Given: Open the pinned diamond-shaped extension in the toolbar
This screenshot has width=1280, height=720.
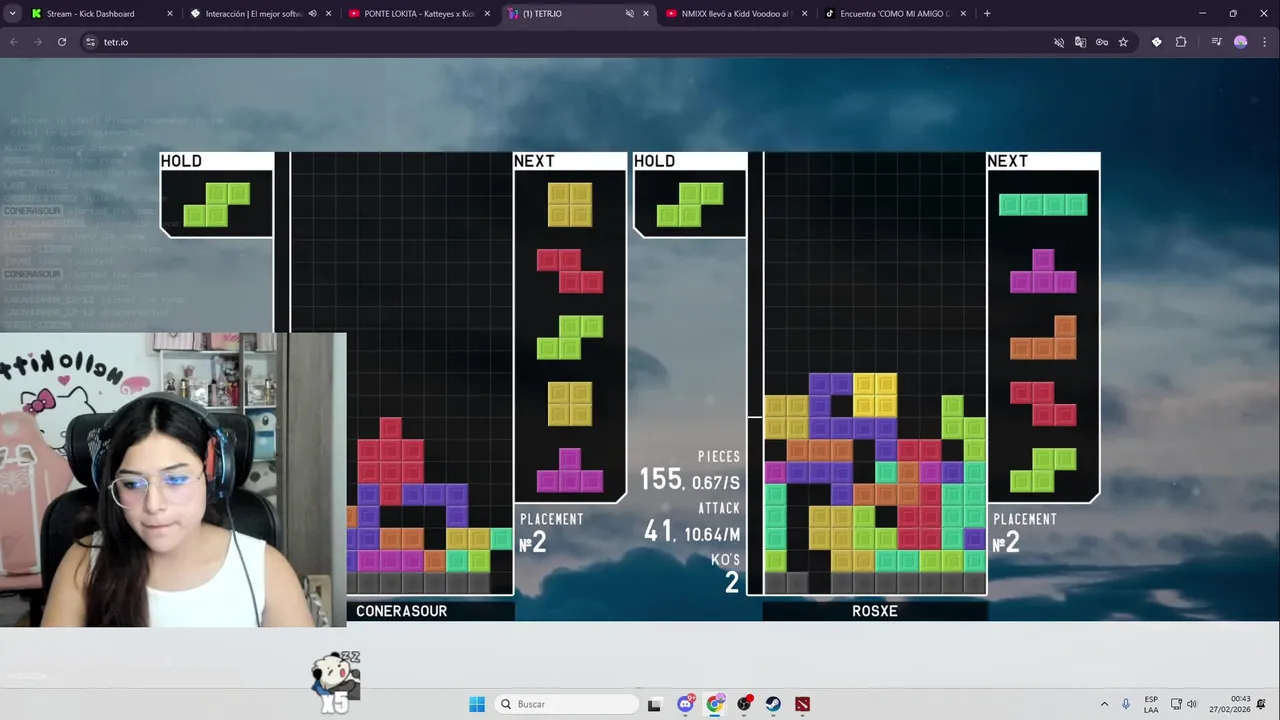Looking at the screenshot, I should (1157, 42).
